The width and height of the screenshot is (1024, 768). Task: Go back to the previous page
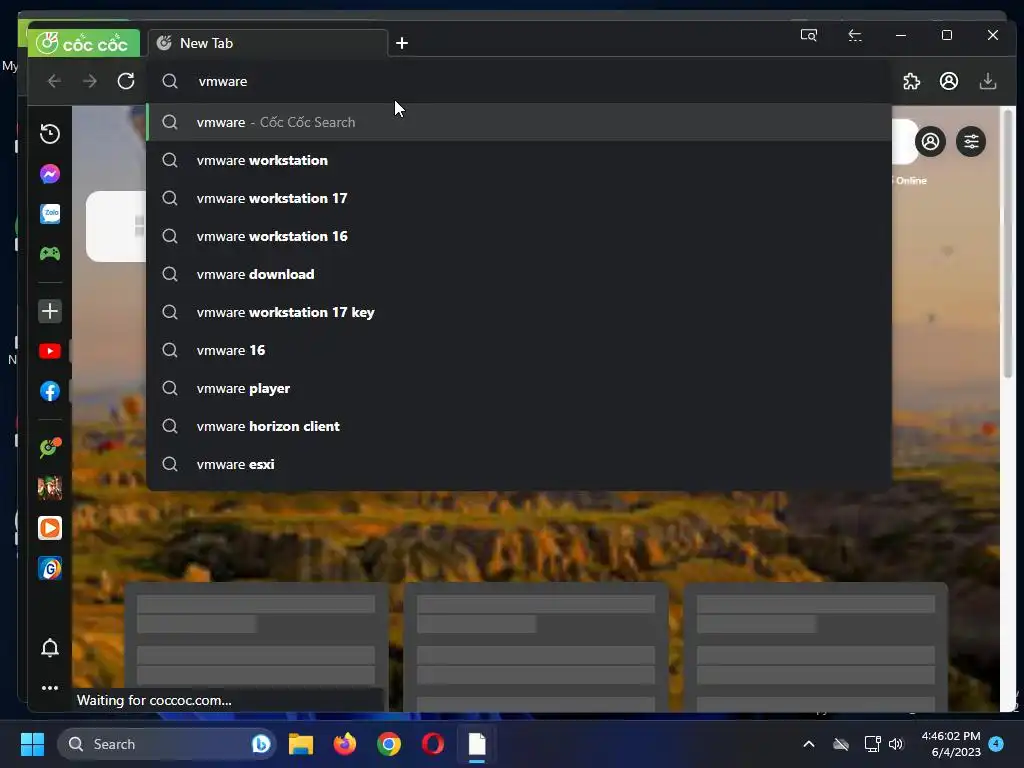(x=54, y=81)
